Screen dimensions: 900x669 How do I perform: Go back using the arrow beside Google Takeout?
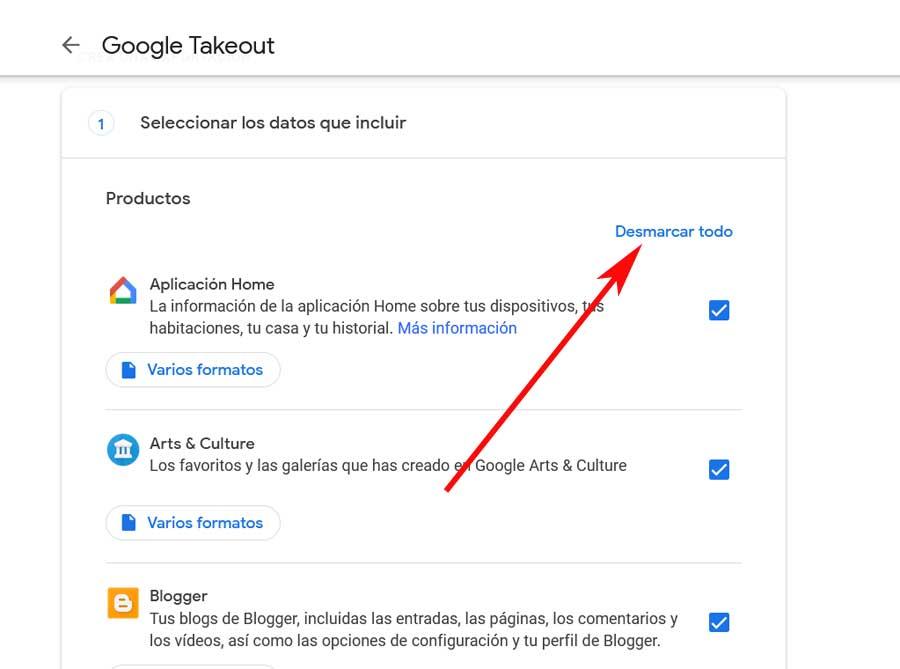[x=70, y=45]
